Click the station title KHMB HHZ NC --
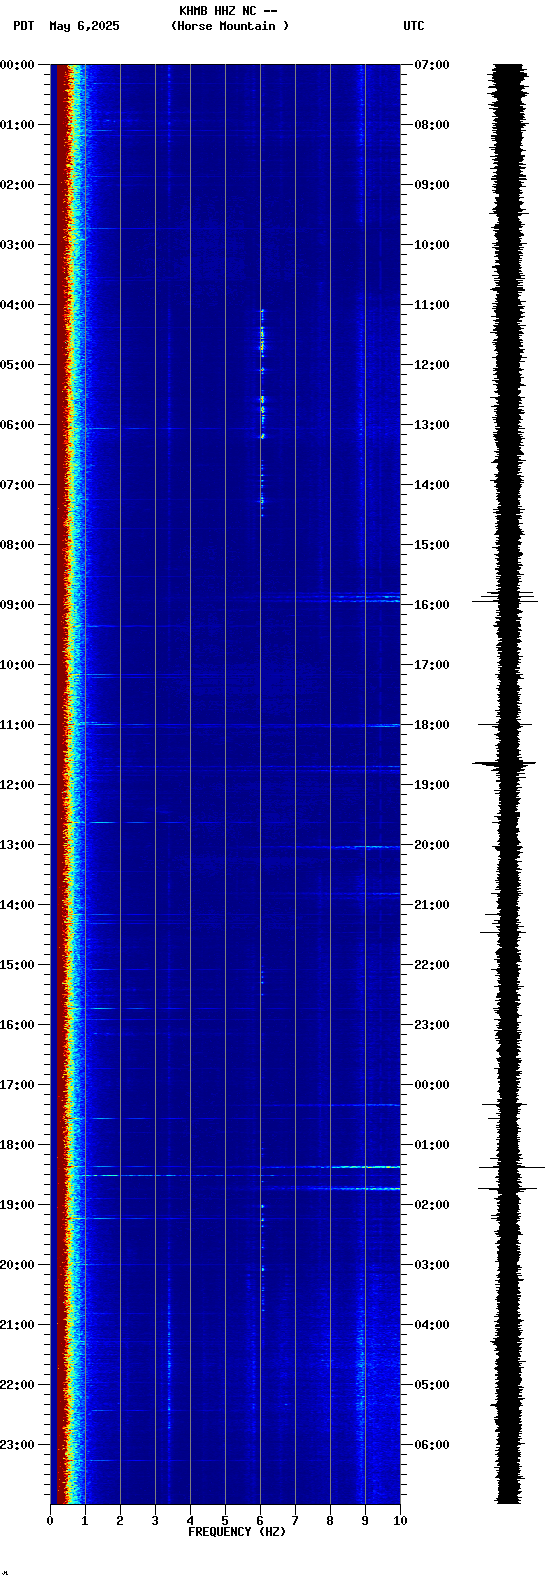The image size is (552, 1584). pos(228,11)
